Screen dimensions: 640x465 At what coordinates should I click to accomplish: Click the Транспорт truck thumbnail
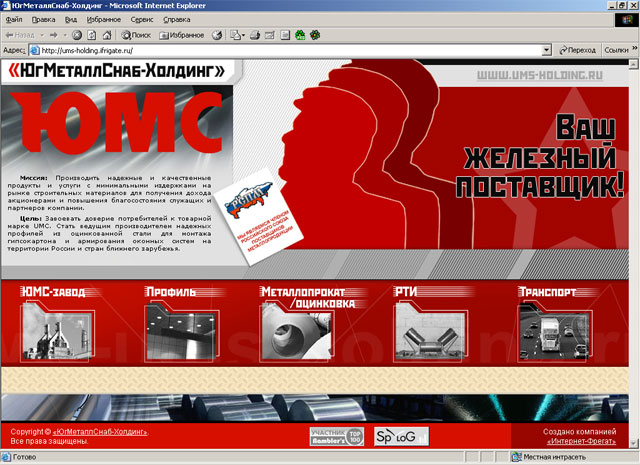[x=554, y=332]
